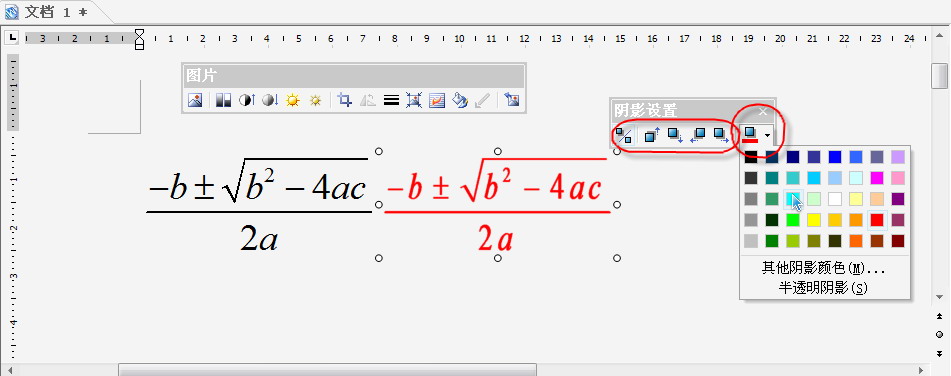951x376 pixels.
Task: Close the 阴影设置 toolbar
Action: 763,112
